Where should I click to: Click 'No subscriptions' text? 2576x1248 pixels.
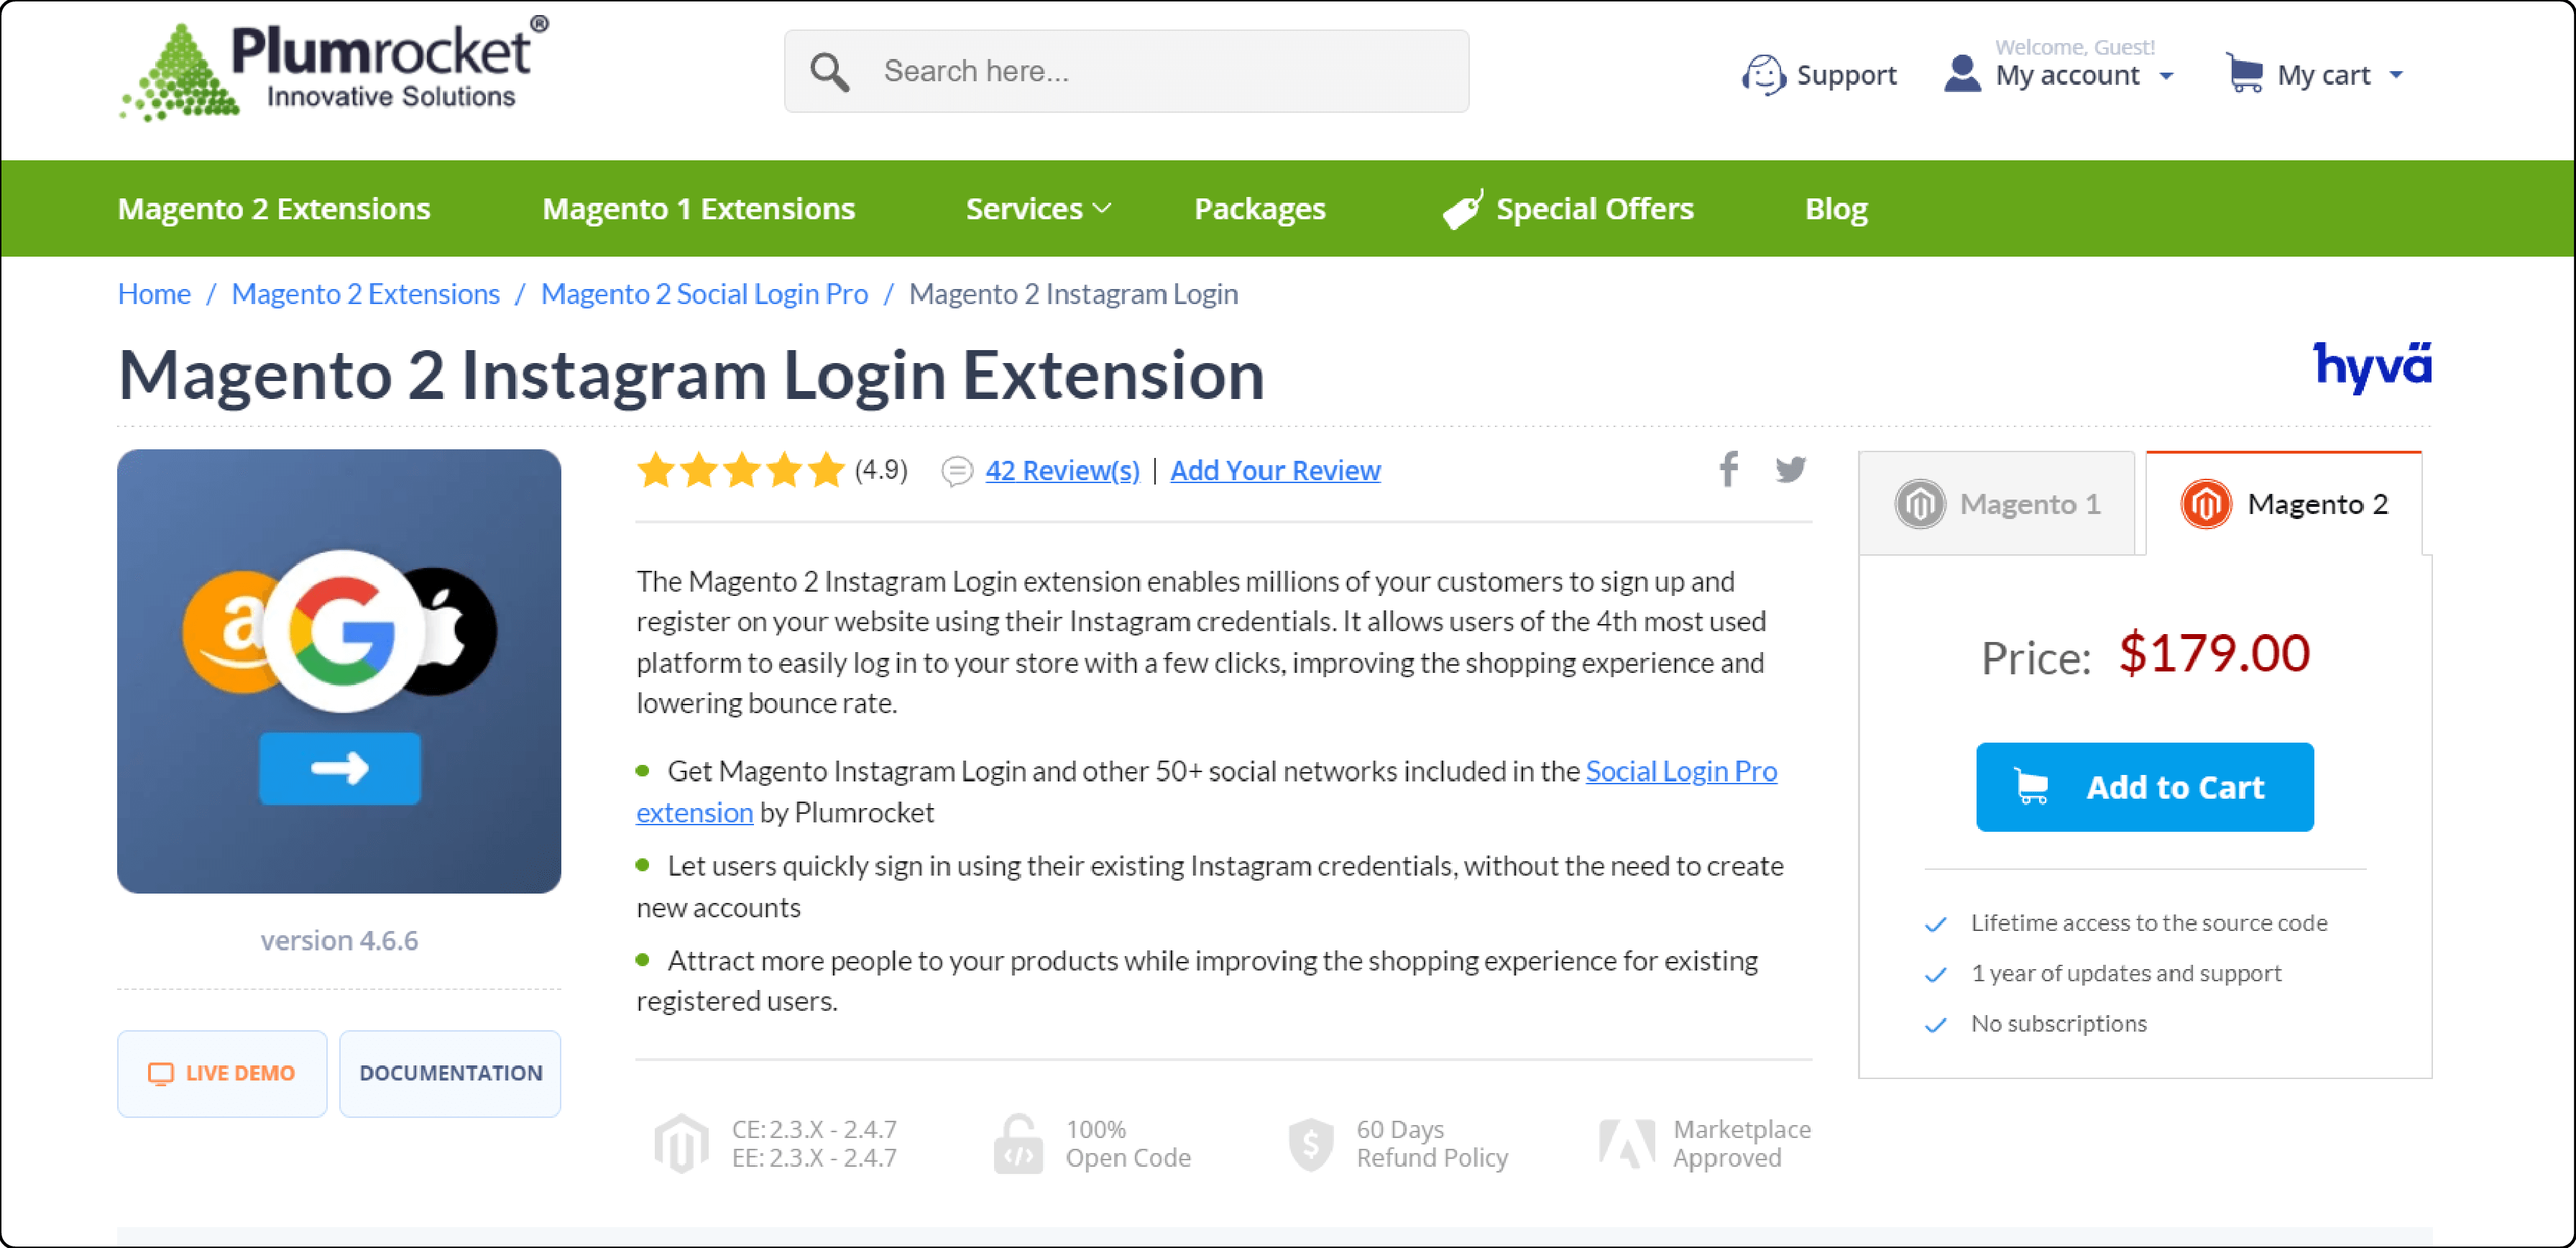coord(2058,1023)
